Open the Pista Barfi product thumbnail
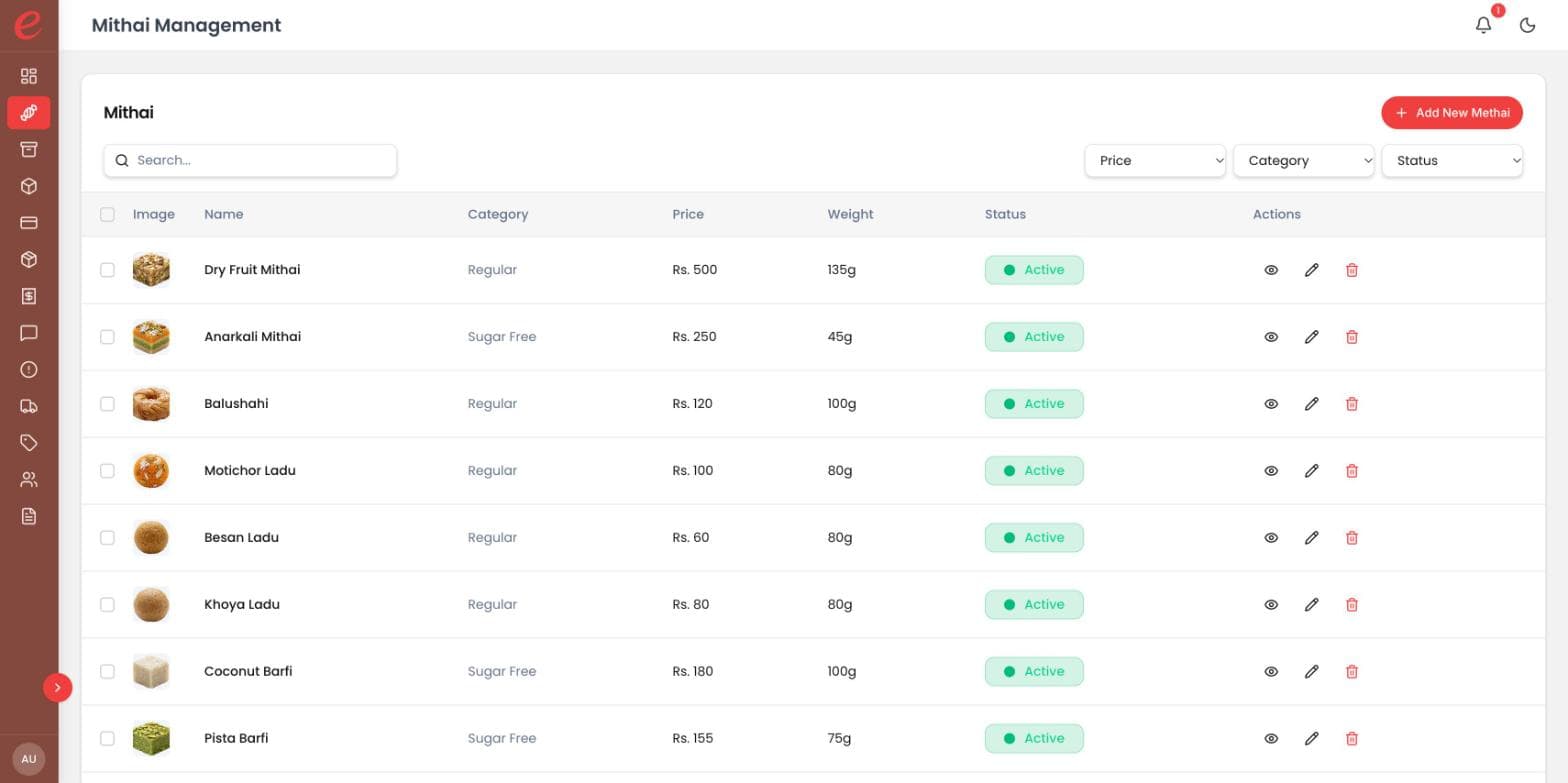 [x=151, y=739]
